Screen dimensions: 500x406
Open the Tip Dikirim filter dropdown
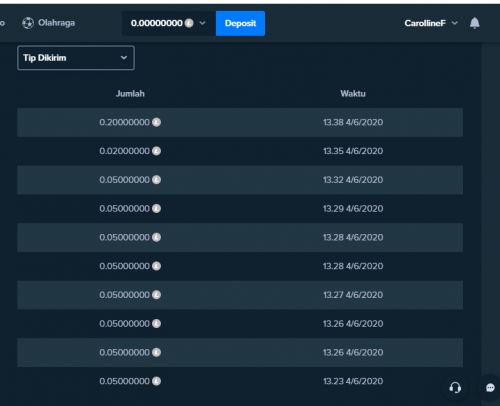click(x=76, y=58)
